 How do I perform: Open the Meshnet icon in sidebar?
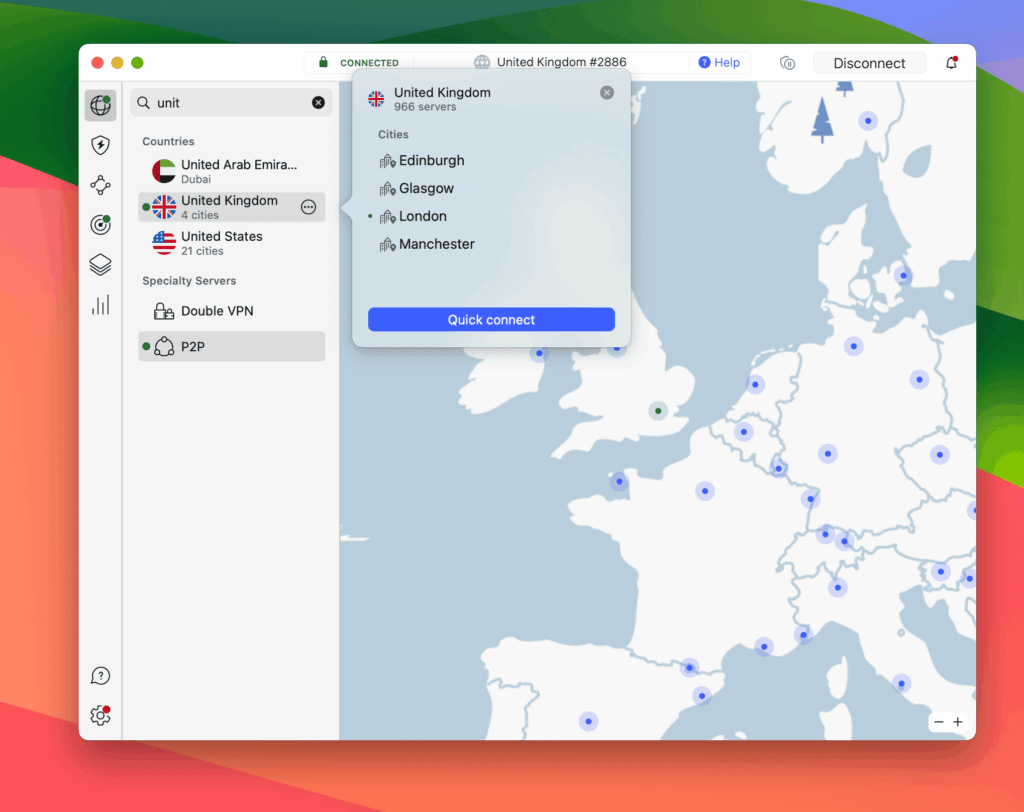point(100,185)
